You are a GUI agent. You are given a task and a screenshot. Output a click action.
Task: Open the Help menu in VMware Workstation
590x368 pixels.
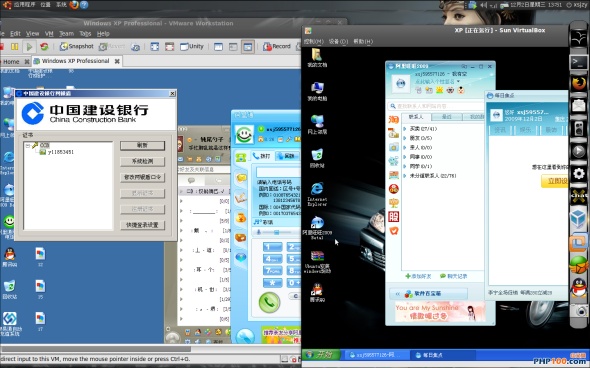pos(103,33)
